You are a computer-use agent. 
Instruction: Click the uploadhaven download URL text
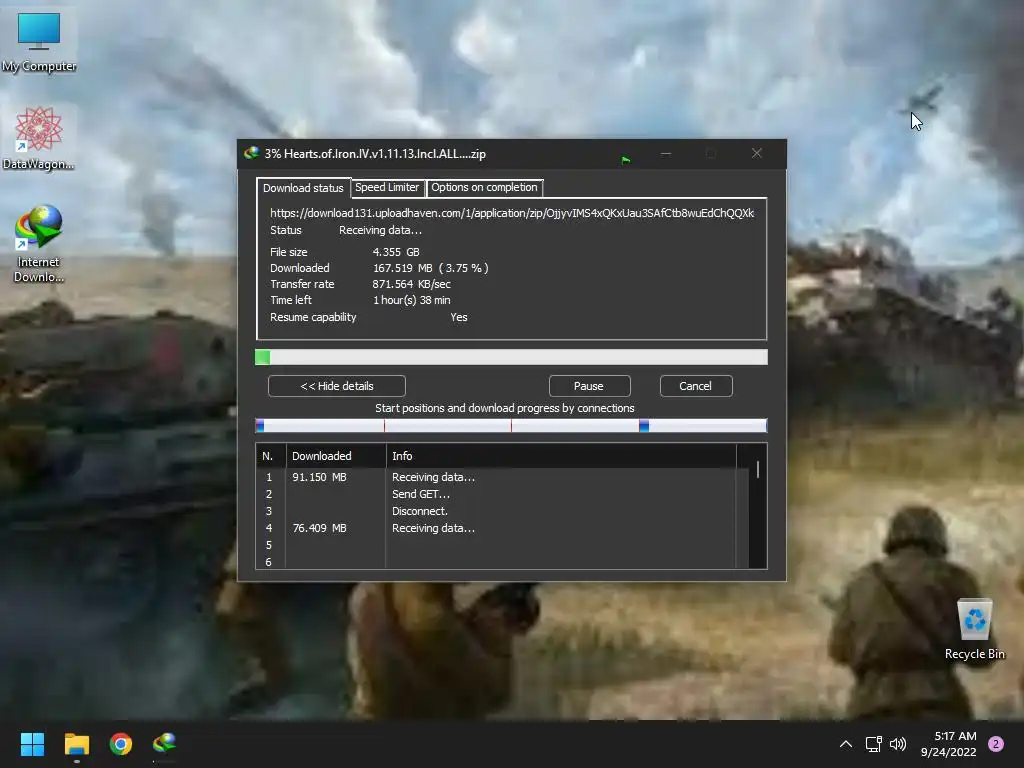pos(512,213)
